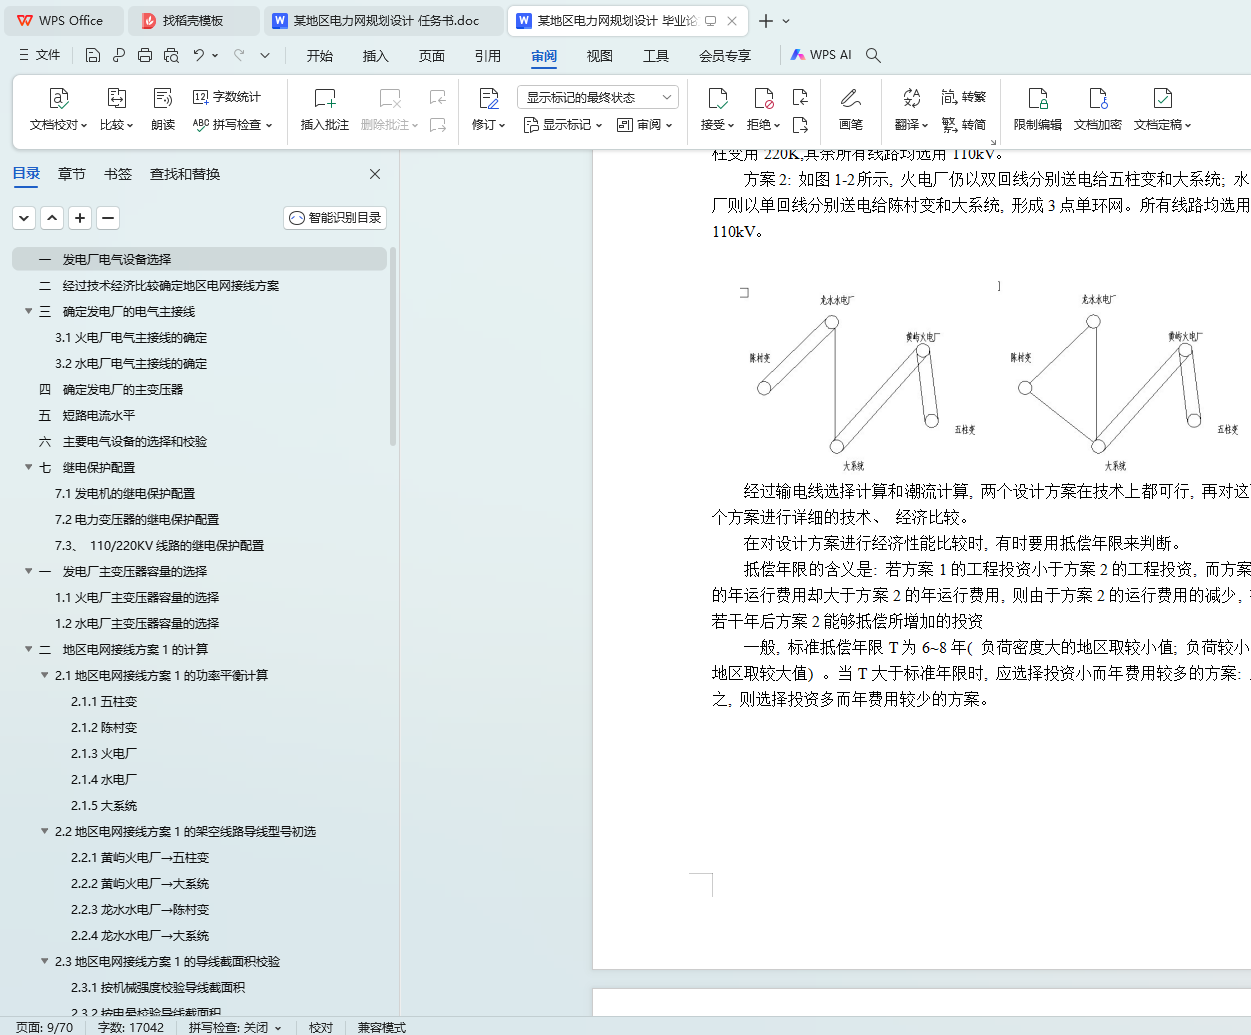Click 文档定稿 finalize document icon
This screenshot has height=1035, width=1251.
[x=1162, y=98]
